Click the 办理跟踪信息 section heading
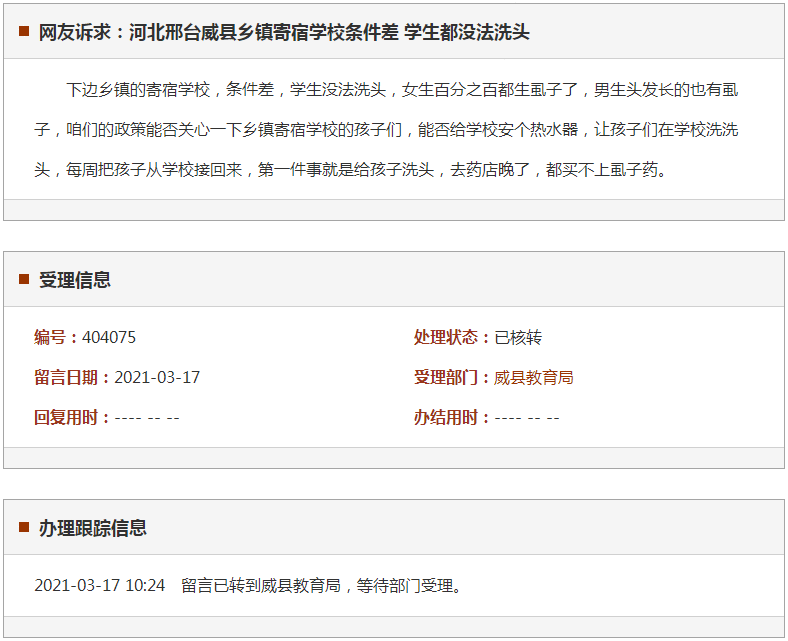The height and width of the screenshot is (641, 788). pyautogui.click(x=93, y=528)
